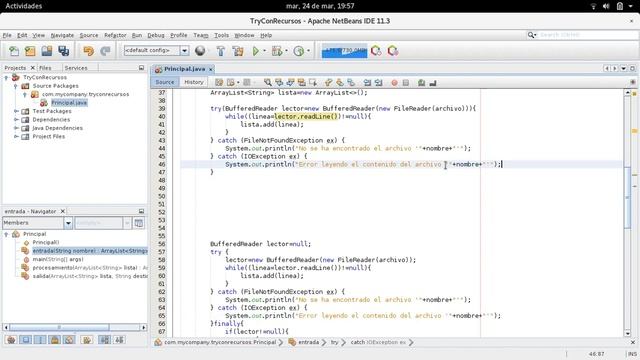Click the first icon right of memory bar
The height and width of the screenshot is (360, 640).
coord(376,51)
